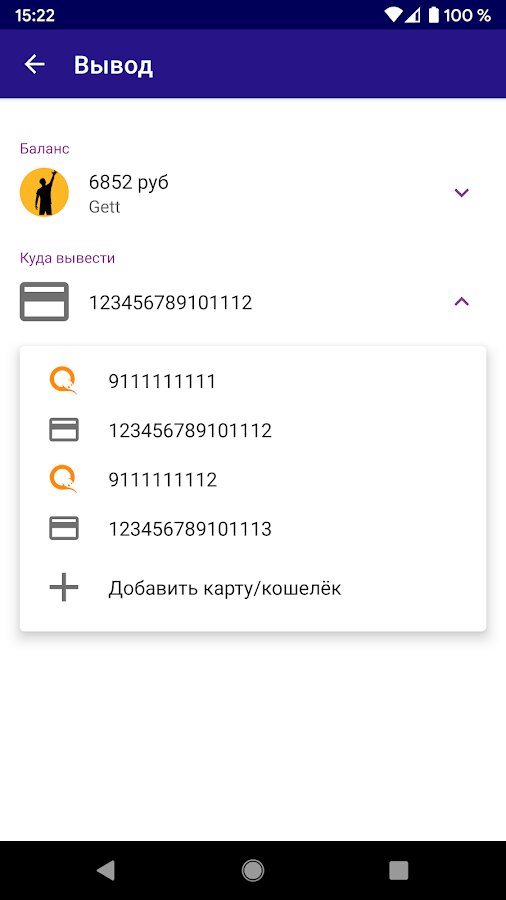Viewport: 506px width, 900px height.
Task: Tap QIWI logo next to 9111111111
Action: click(x=64, y=381)
